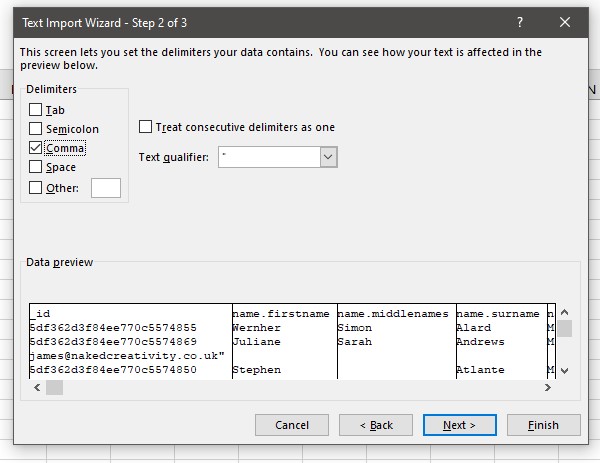Click id 5df362d3f84ee770c5574869 in preview

(x=113, y=342)
